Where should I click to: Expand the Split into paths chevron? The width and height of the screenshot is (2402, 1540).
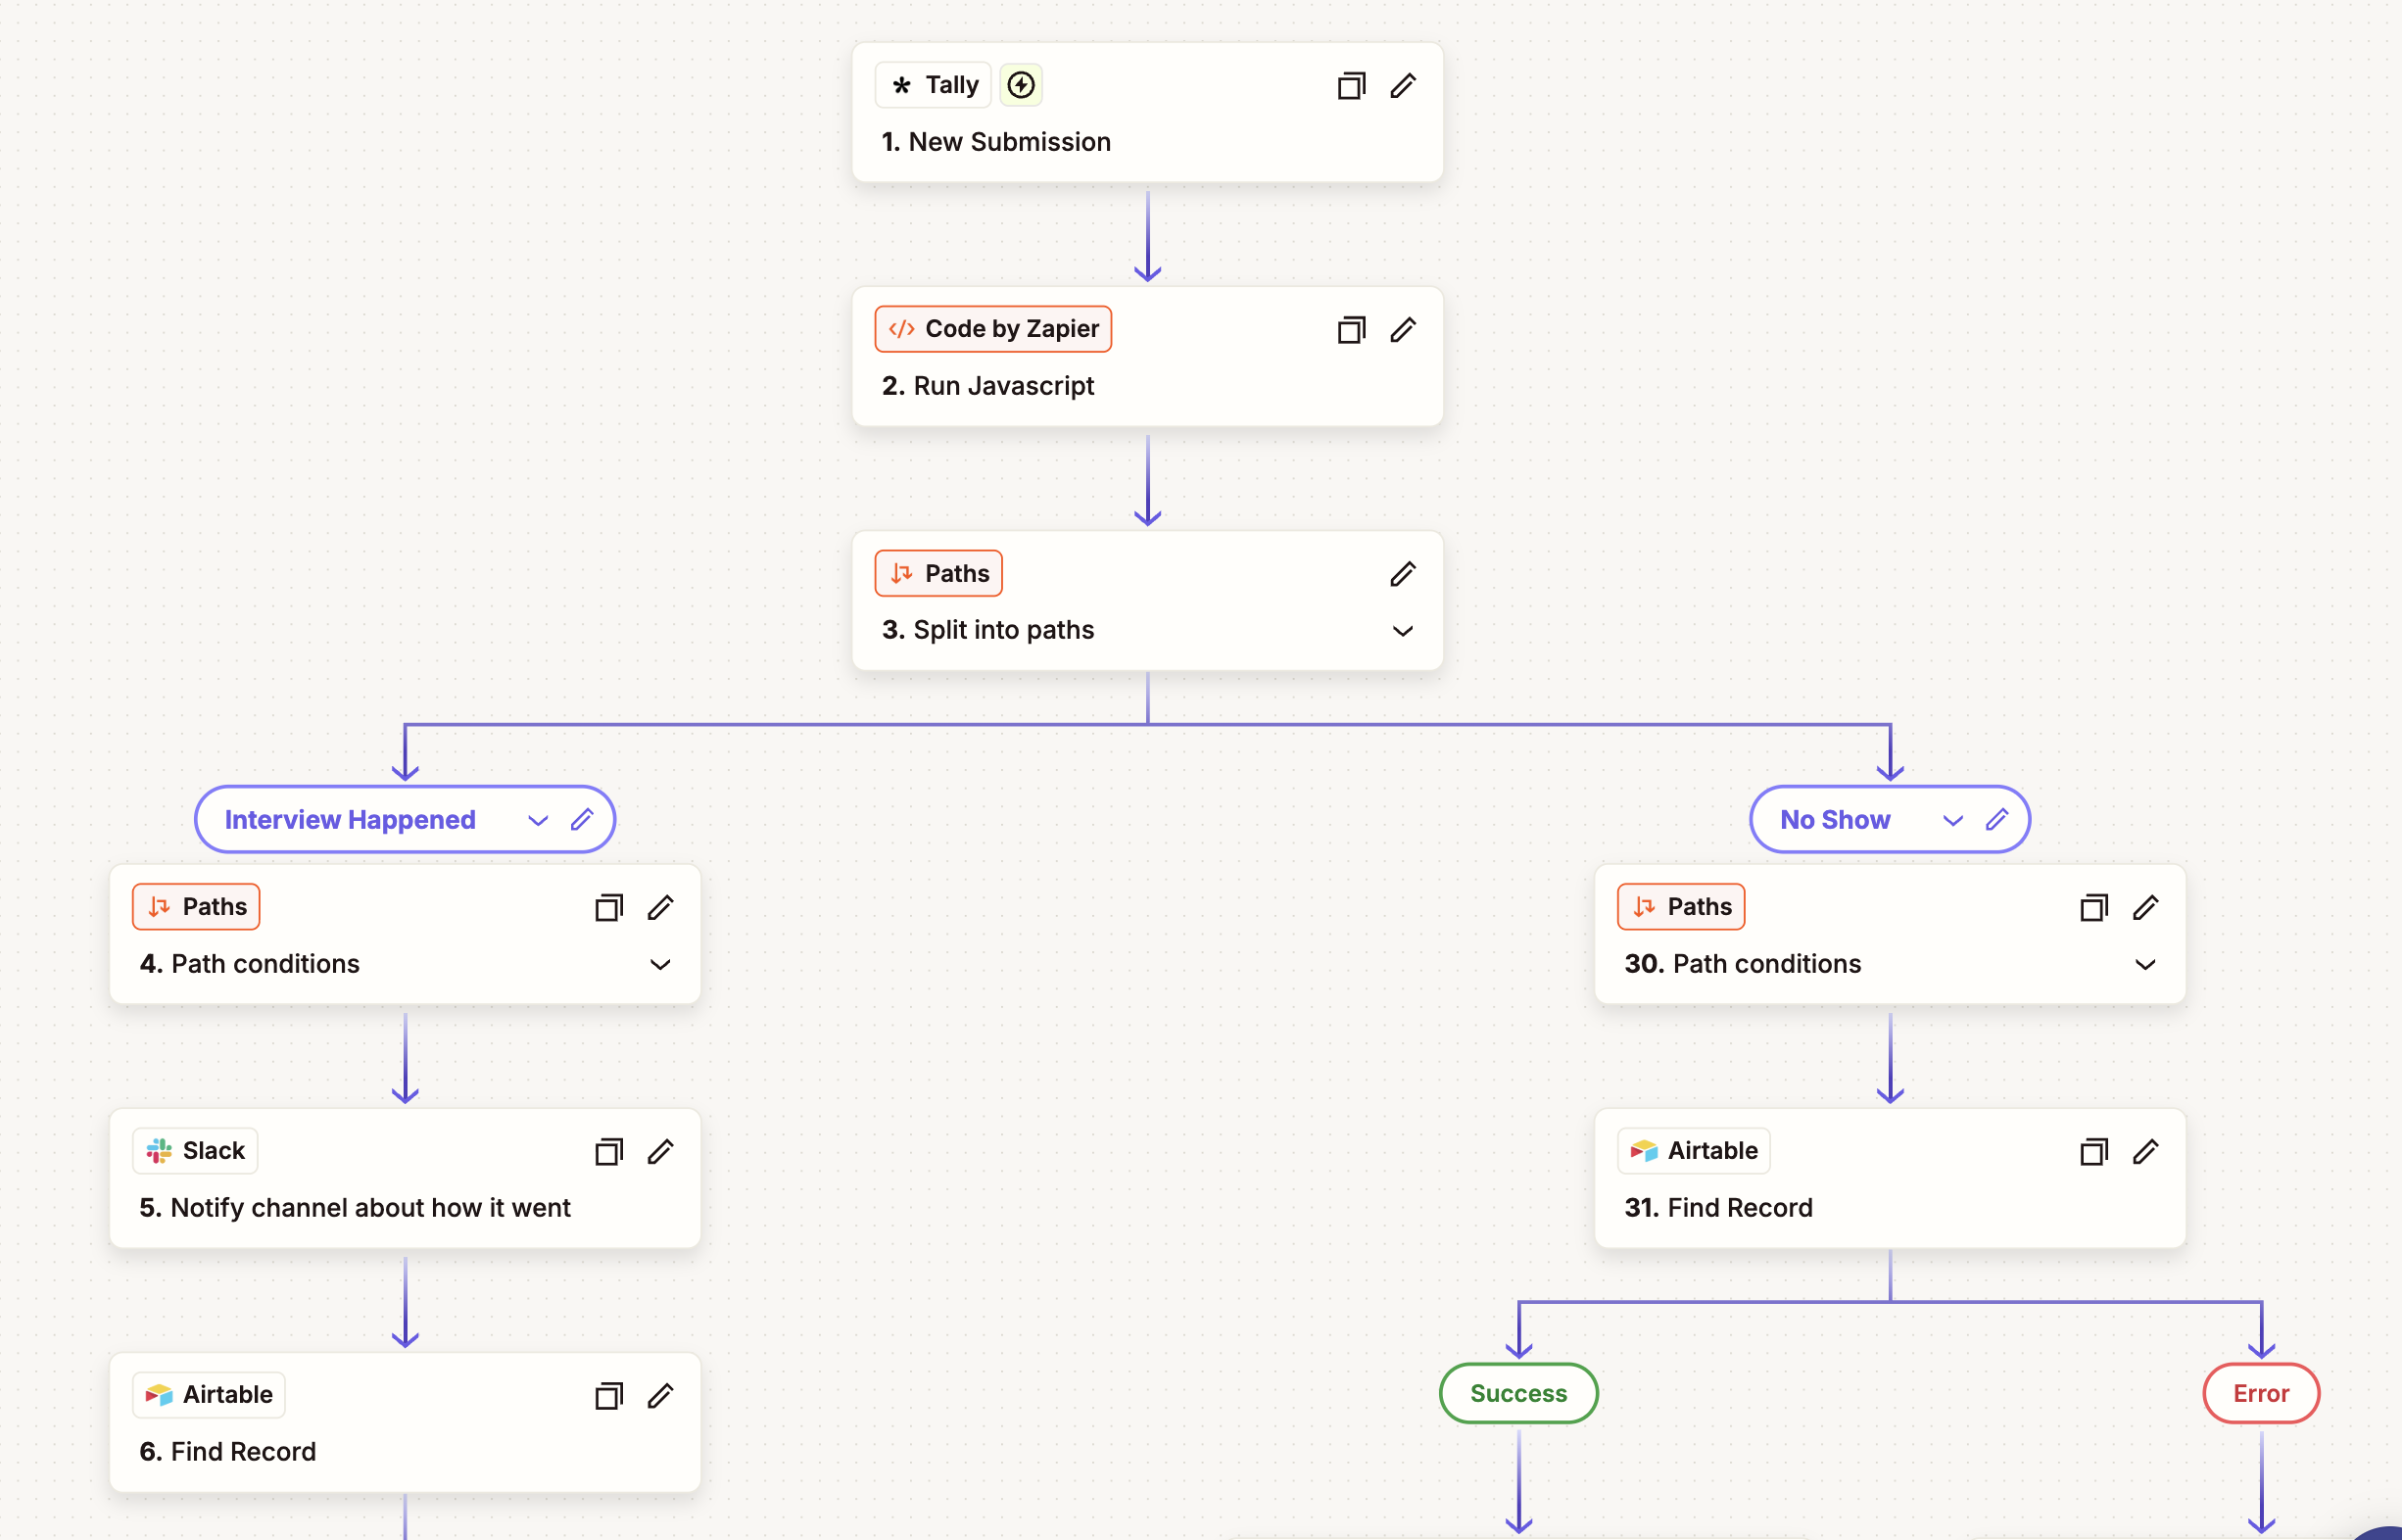[x=1403, y=631]
